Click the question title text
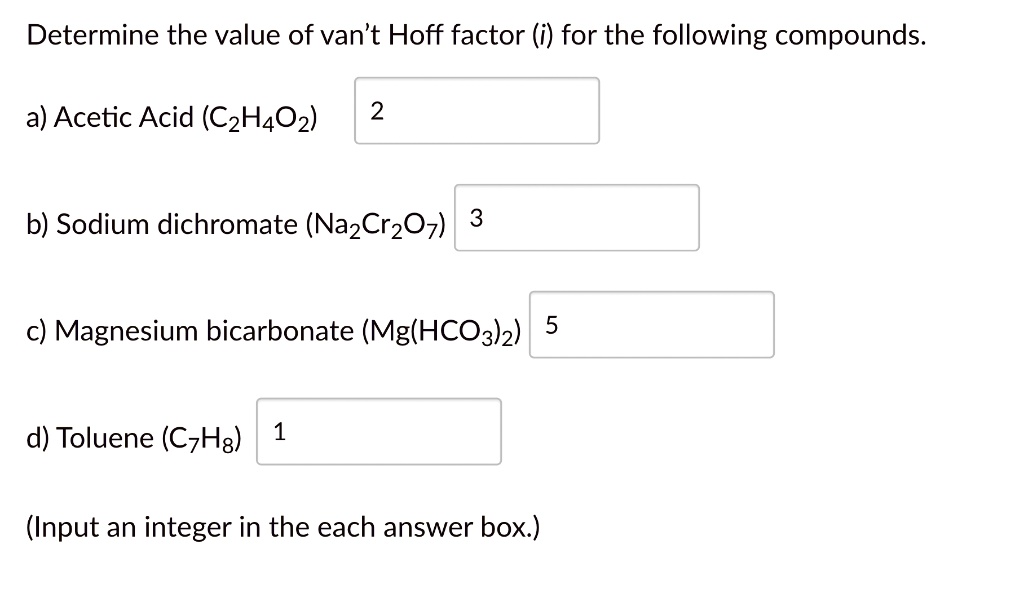This screenshot has width=1024, height=593. pyautogui.click(x=475, y=33)
